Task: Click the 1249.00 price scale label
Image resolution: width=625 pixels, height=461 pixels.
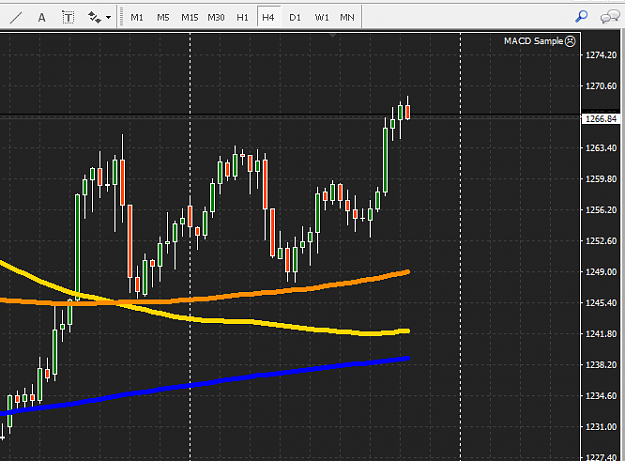Action: (601, 272)
